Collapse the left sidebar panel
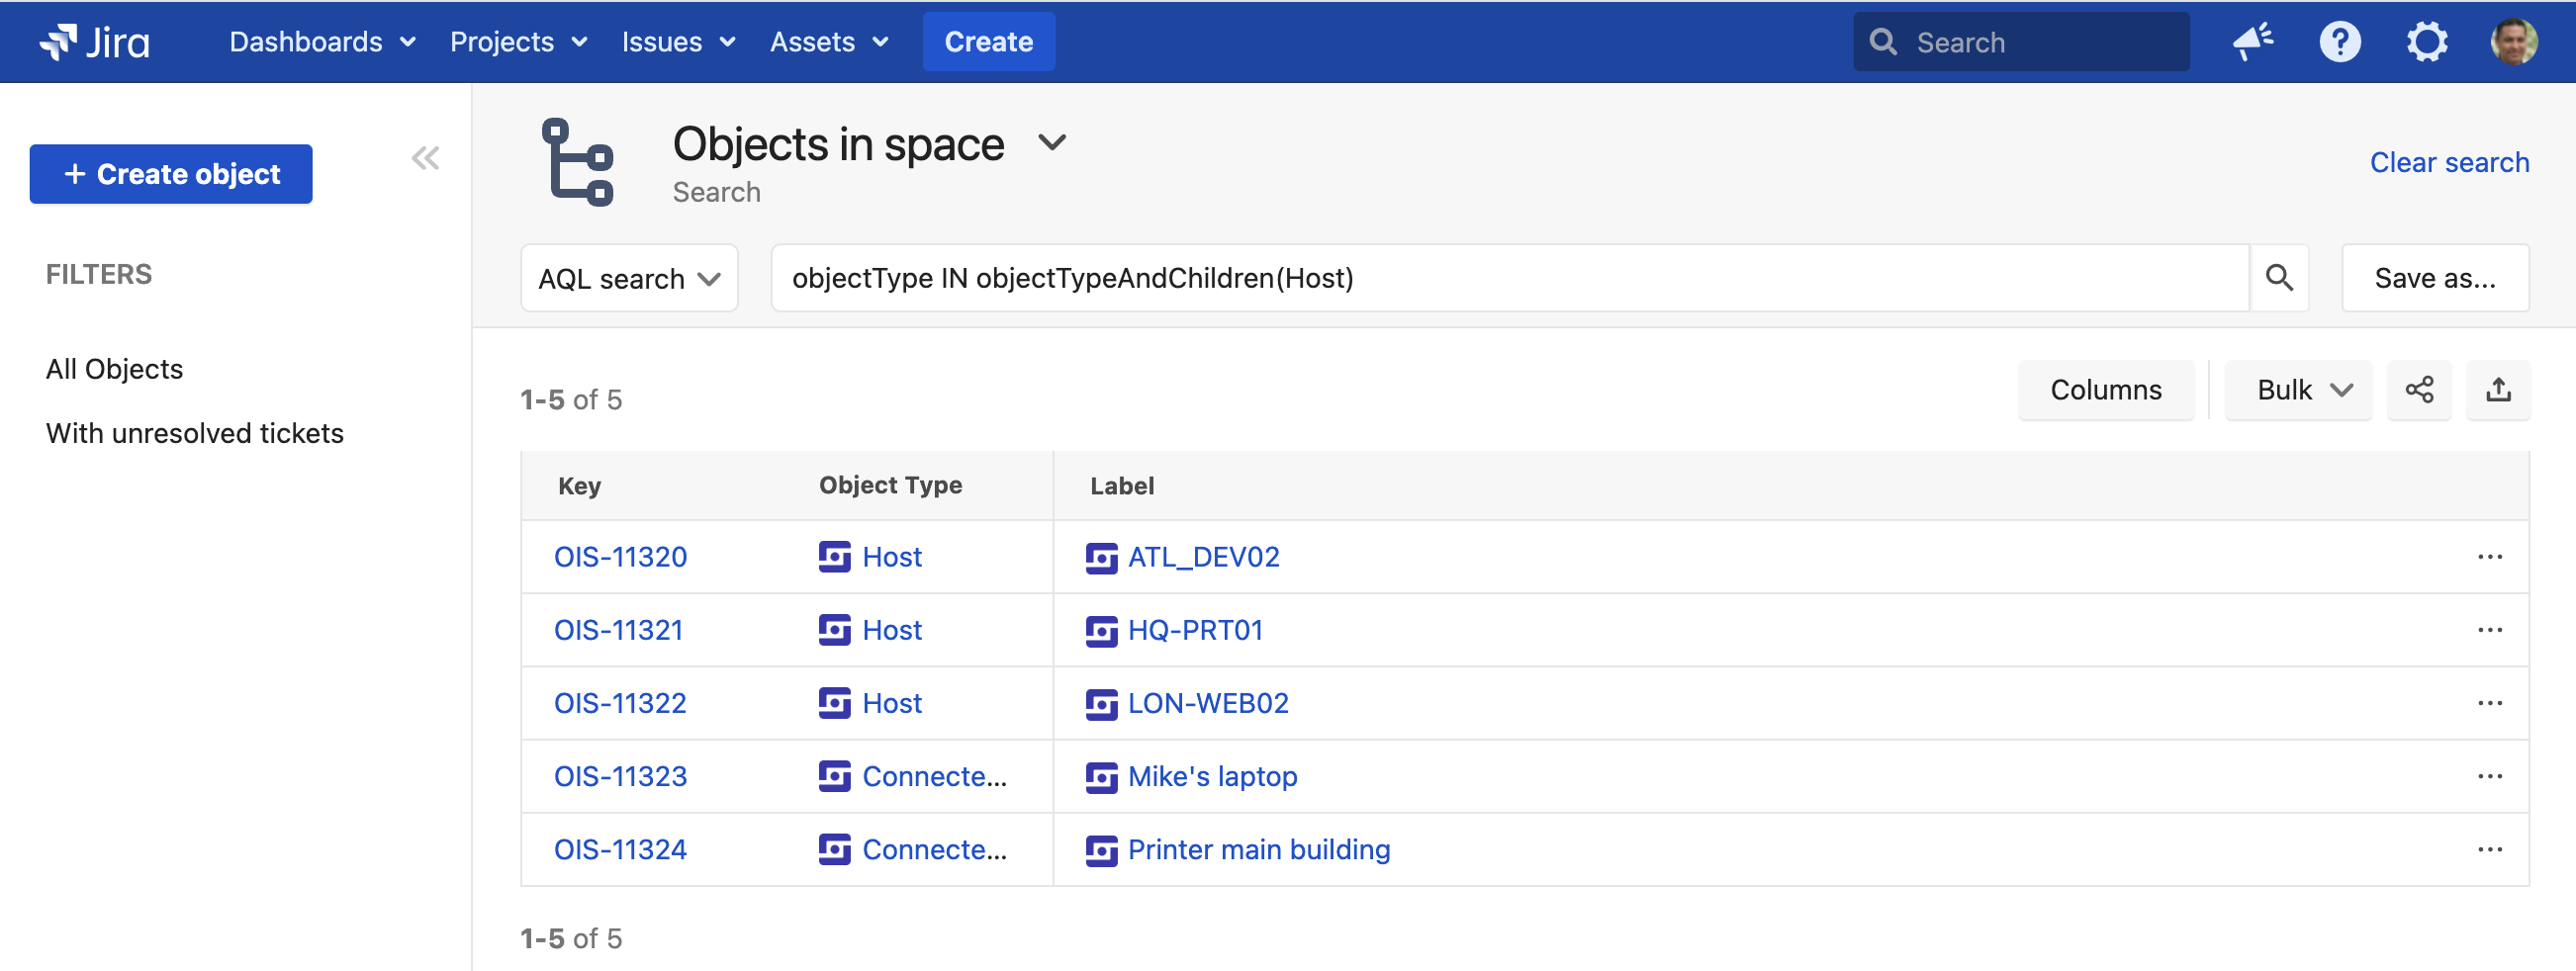The width and height of the screenshot is (2576, 971). tap(425, 158)
